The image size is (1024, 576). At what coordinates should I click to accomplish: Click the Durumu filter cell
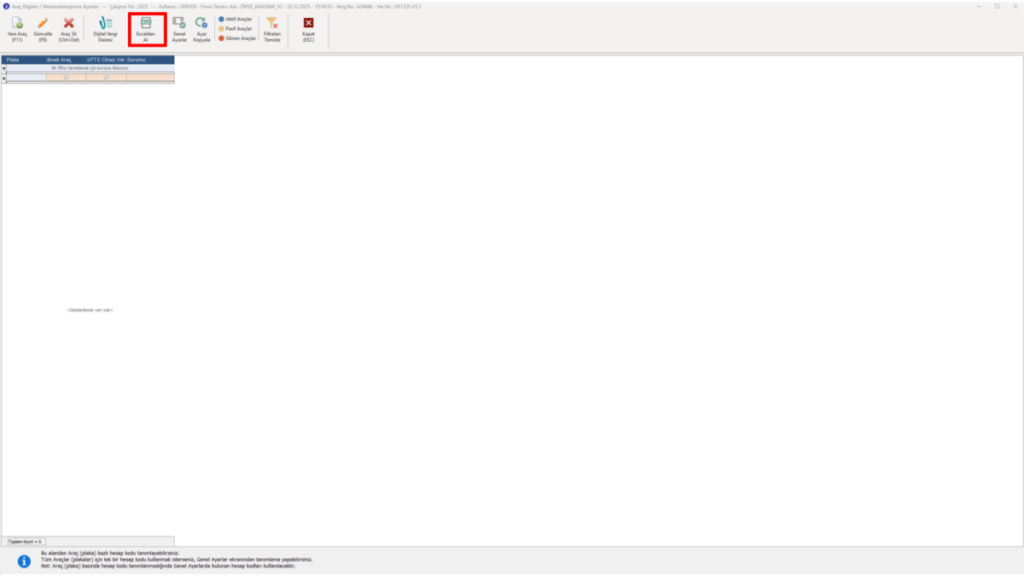click(x=150, y=77)
